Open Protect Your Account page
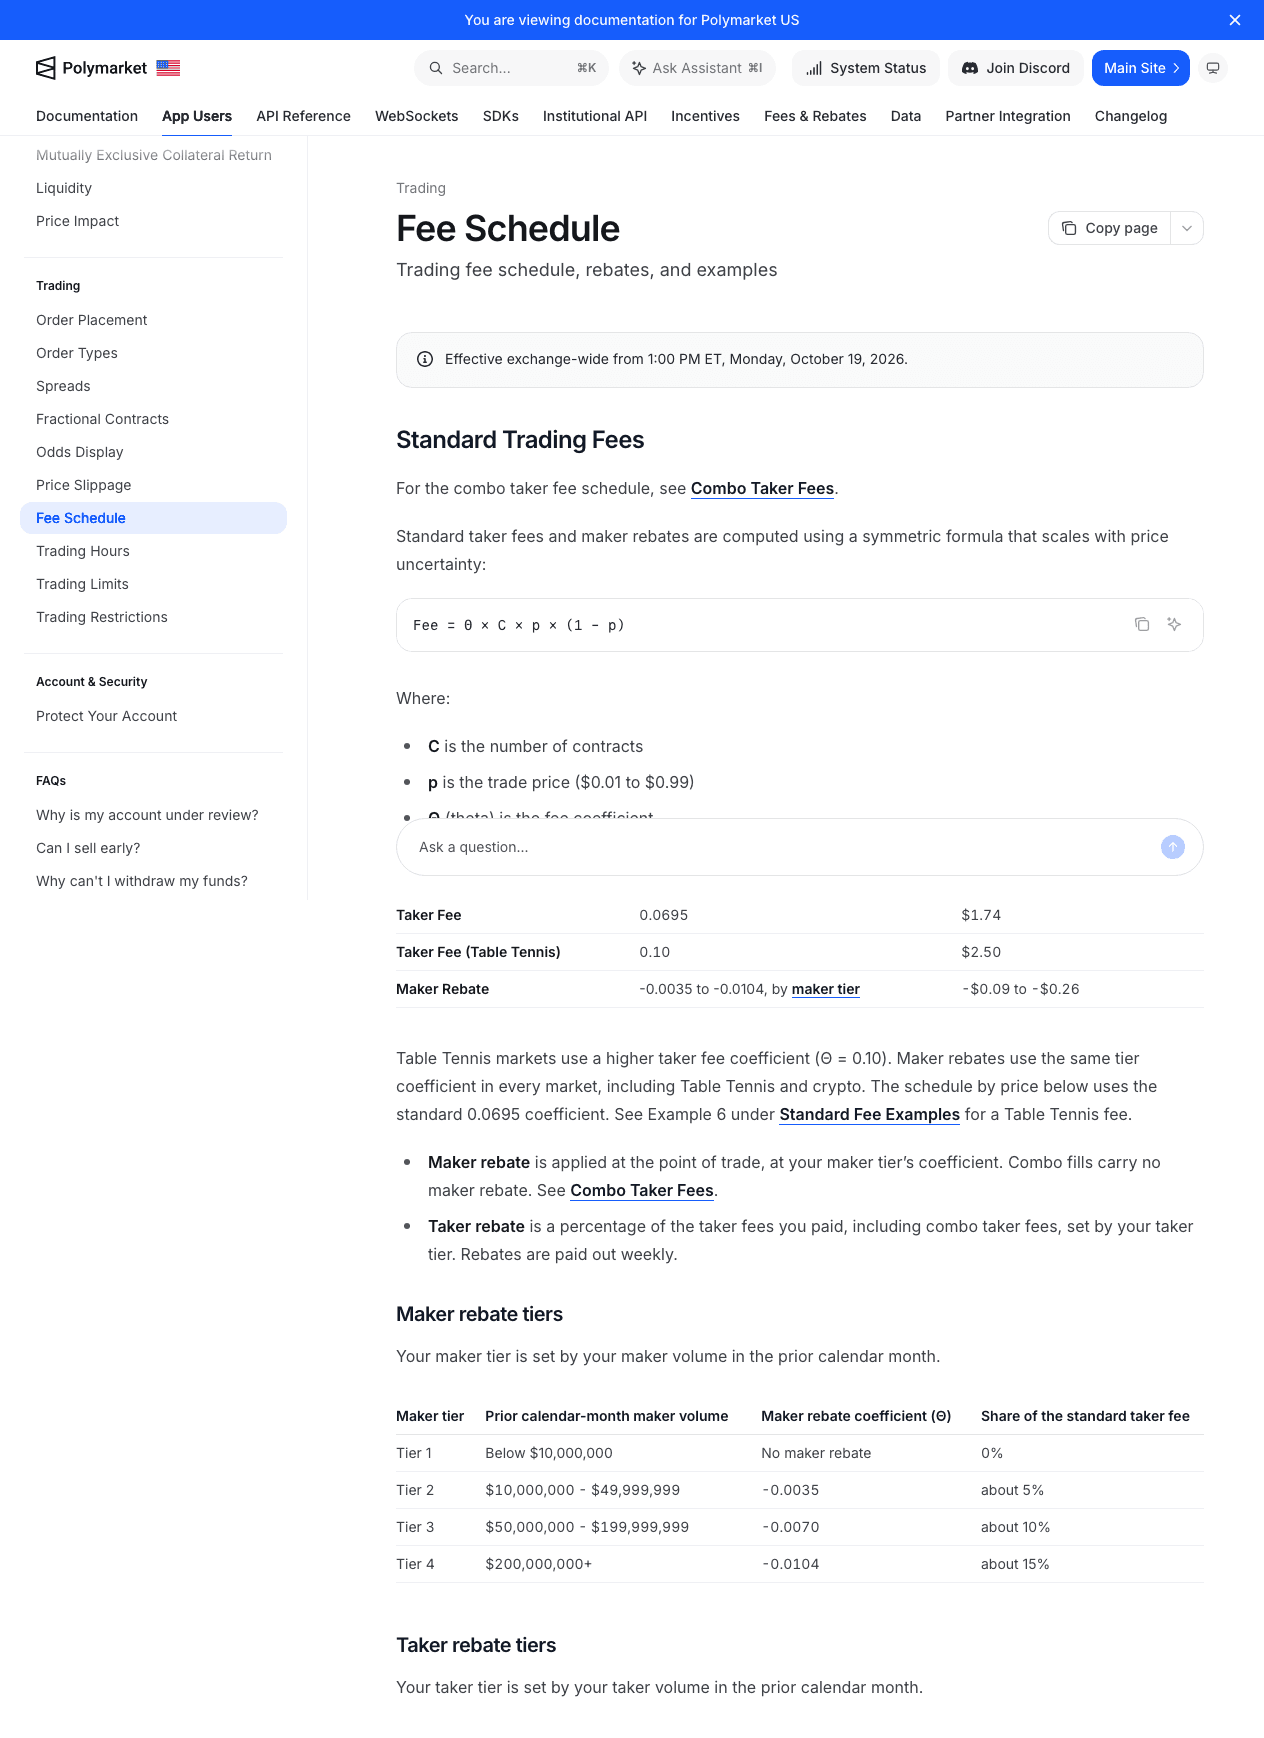Viewport: 1264px width, 1738px height. pos(153,716)
